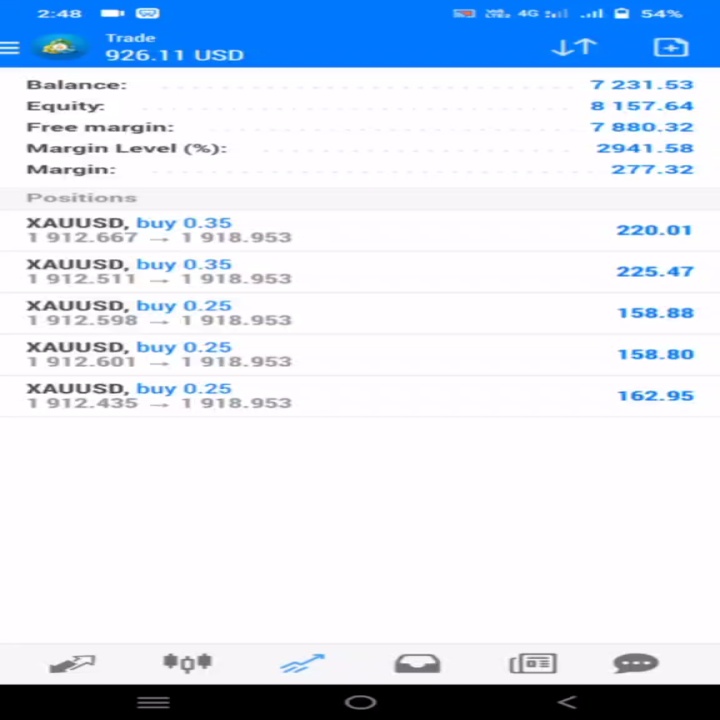Screen dimensions: 720x720
Task: Select XAUUSD position with profit 225.47
Action: click(360, 272)
